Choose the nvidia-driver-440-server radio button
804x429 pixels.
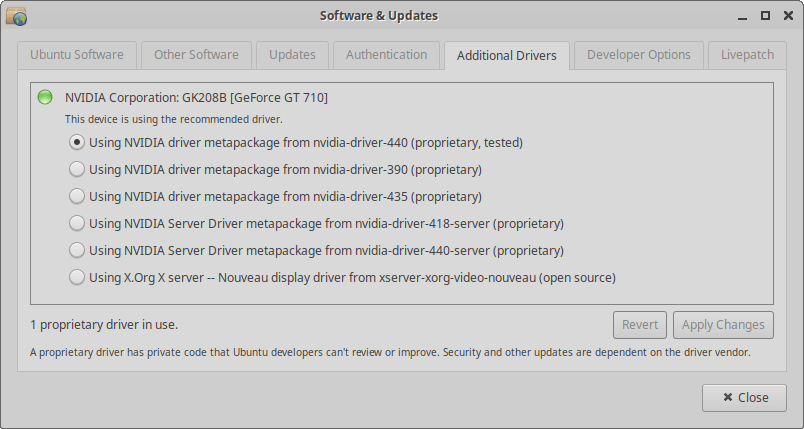tap(76, 250)
